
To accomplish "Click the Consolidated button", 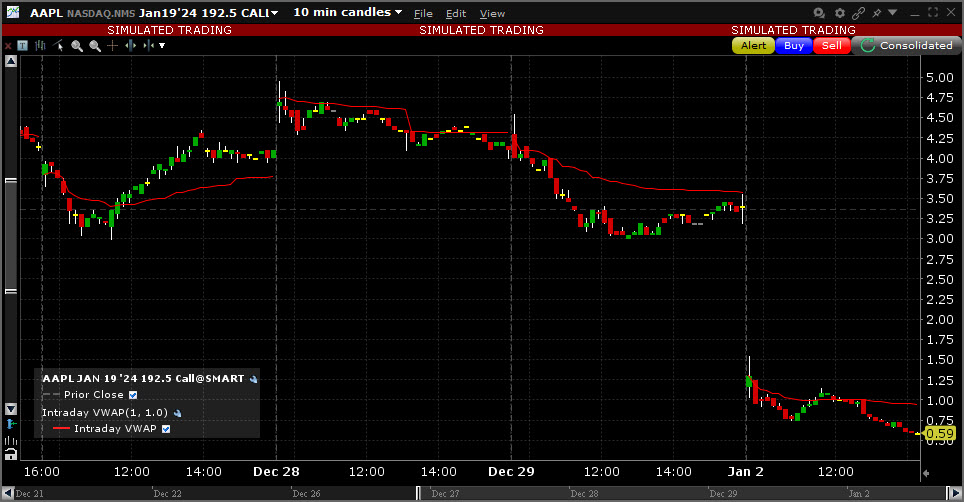I will click(905, 45).
